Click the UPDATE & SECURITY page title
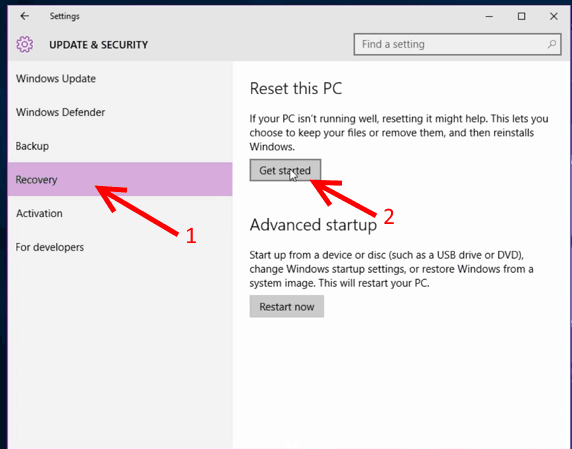572x449 pixels. click(98, 44)
